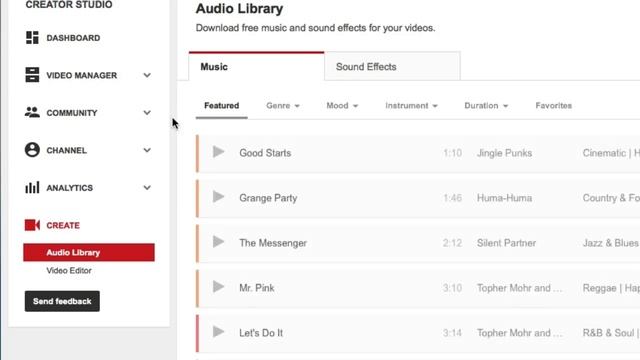The width and height of the screenshot is (640, 360).
Task: Play the Grange Party track
Action: point(218,197)
